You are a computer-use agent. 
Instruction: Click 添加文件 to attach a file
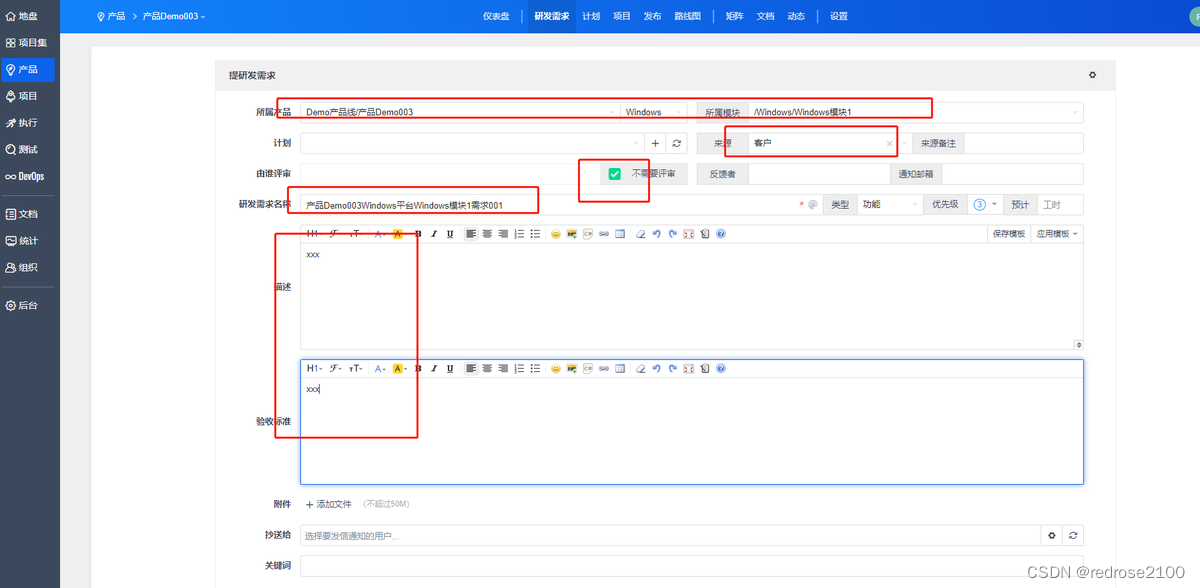[x=328, y=504]
